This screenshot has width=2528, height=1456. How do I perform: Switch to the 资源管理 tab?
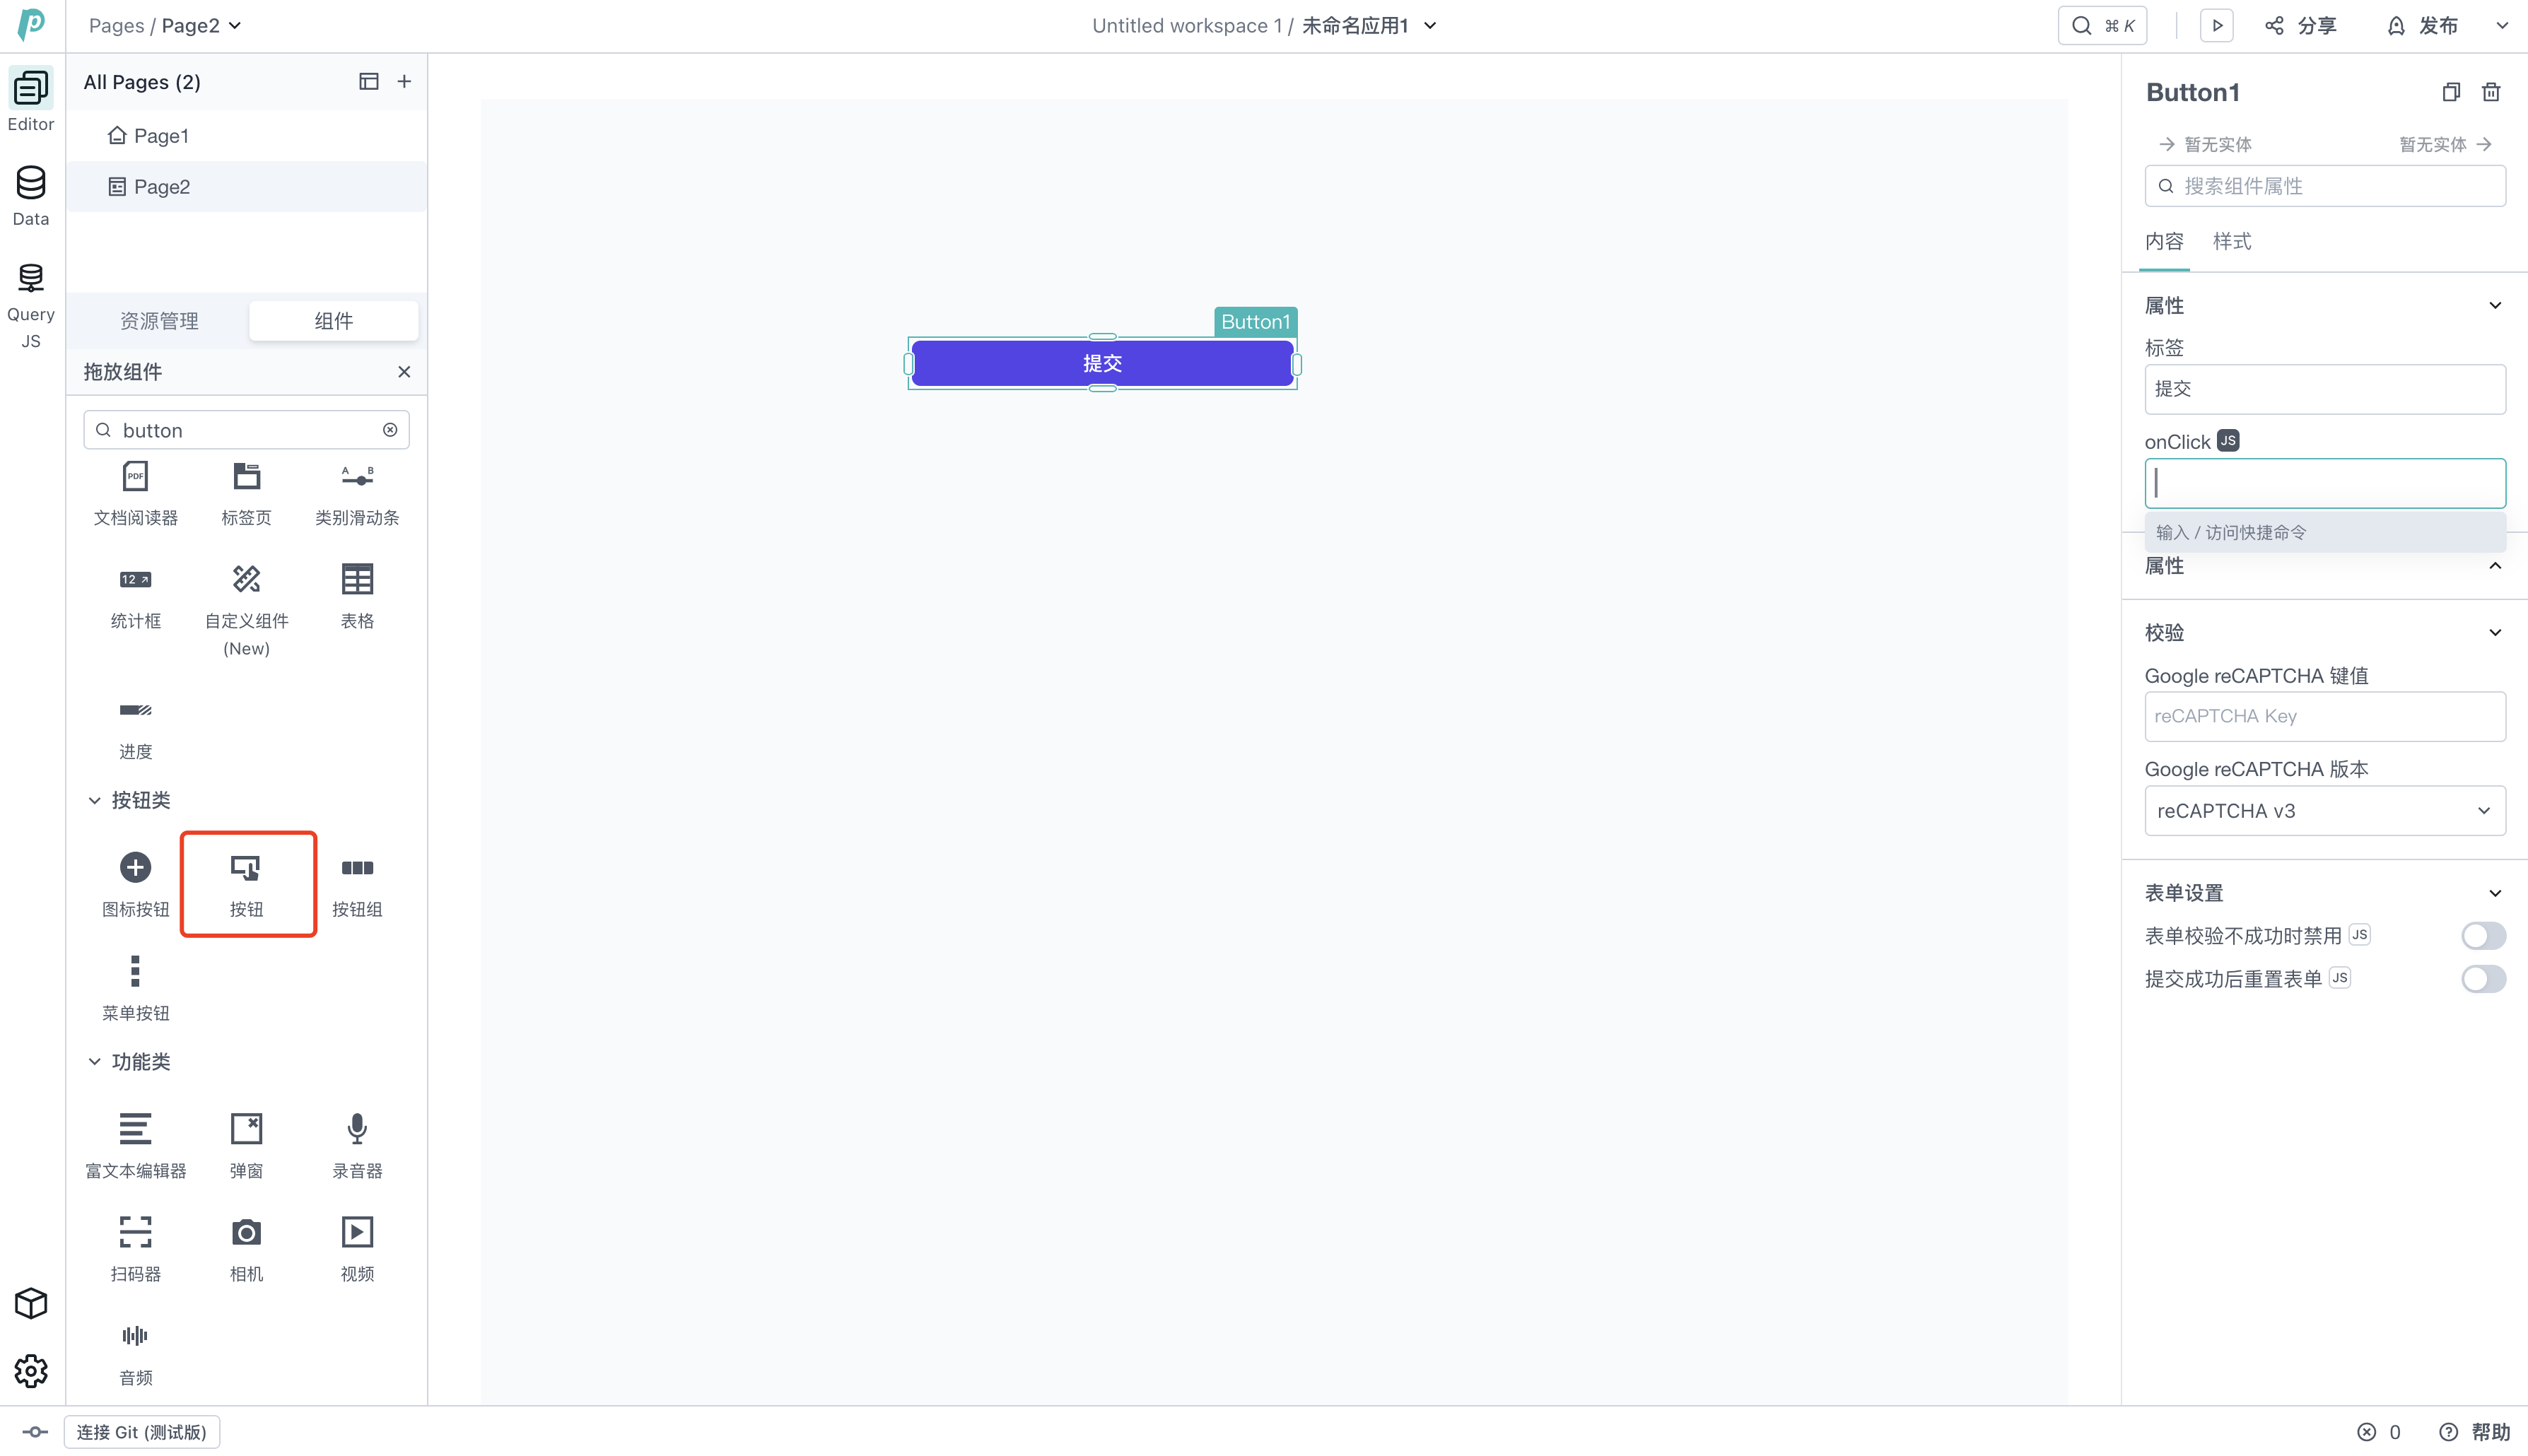[159, 321]
